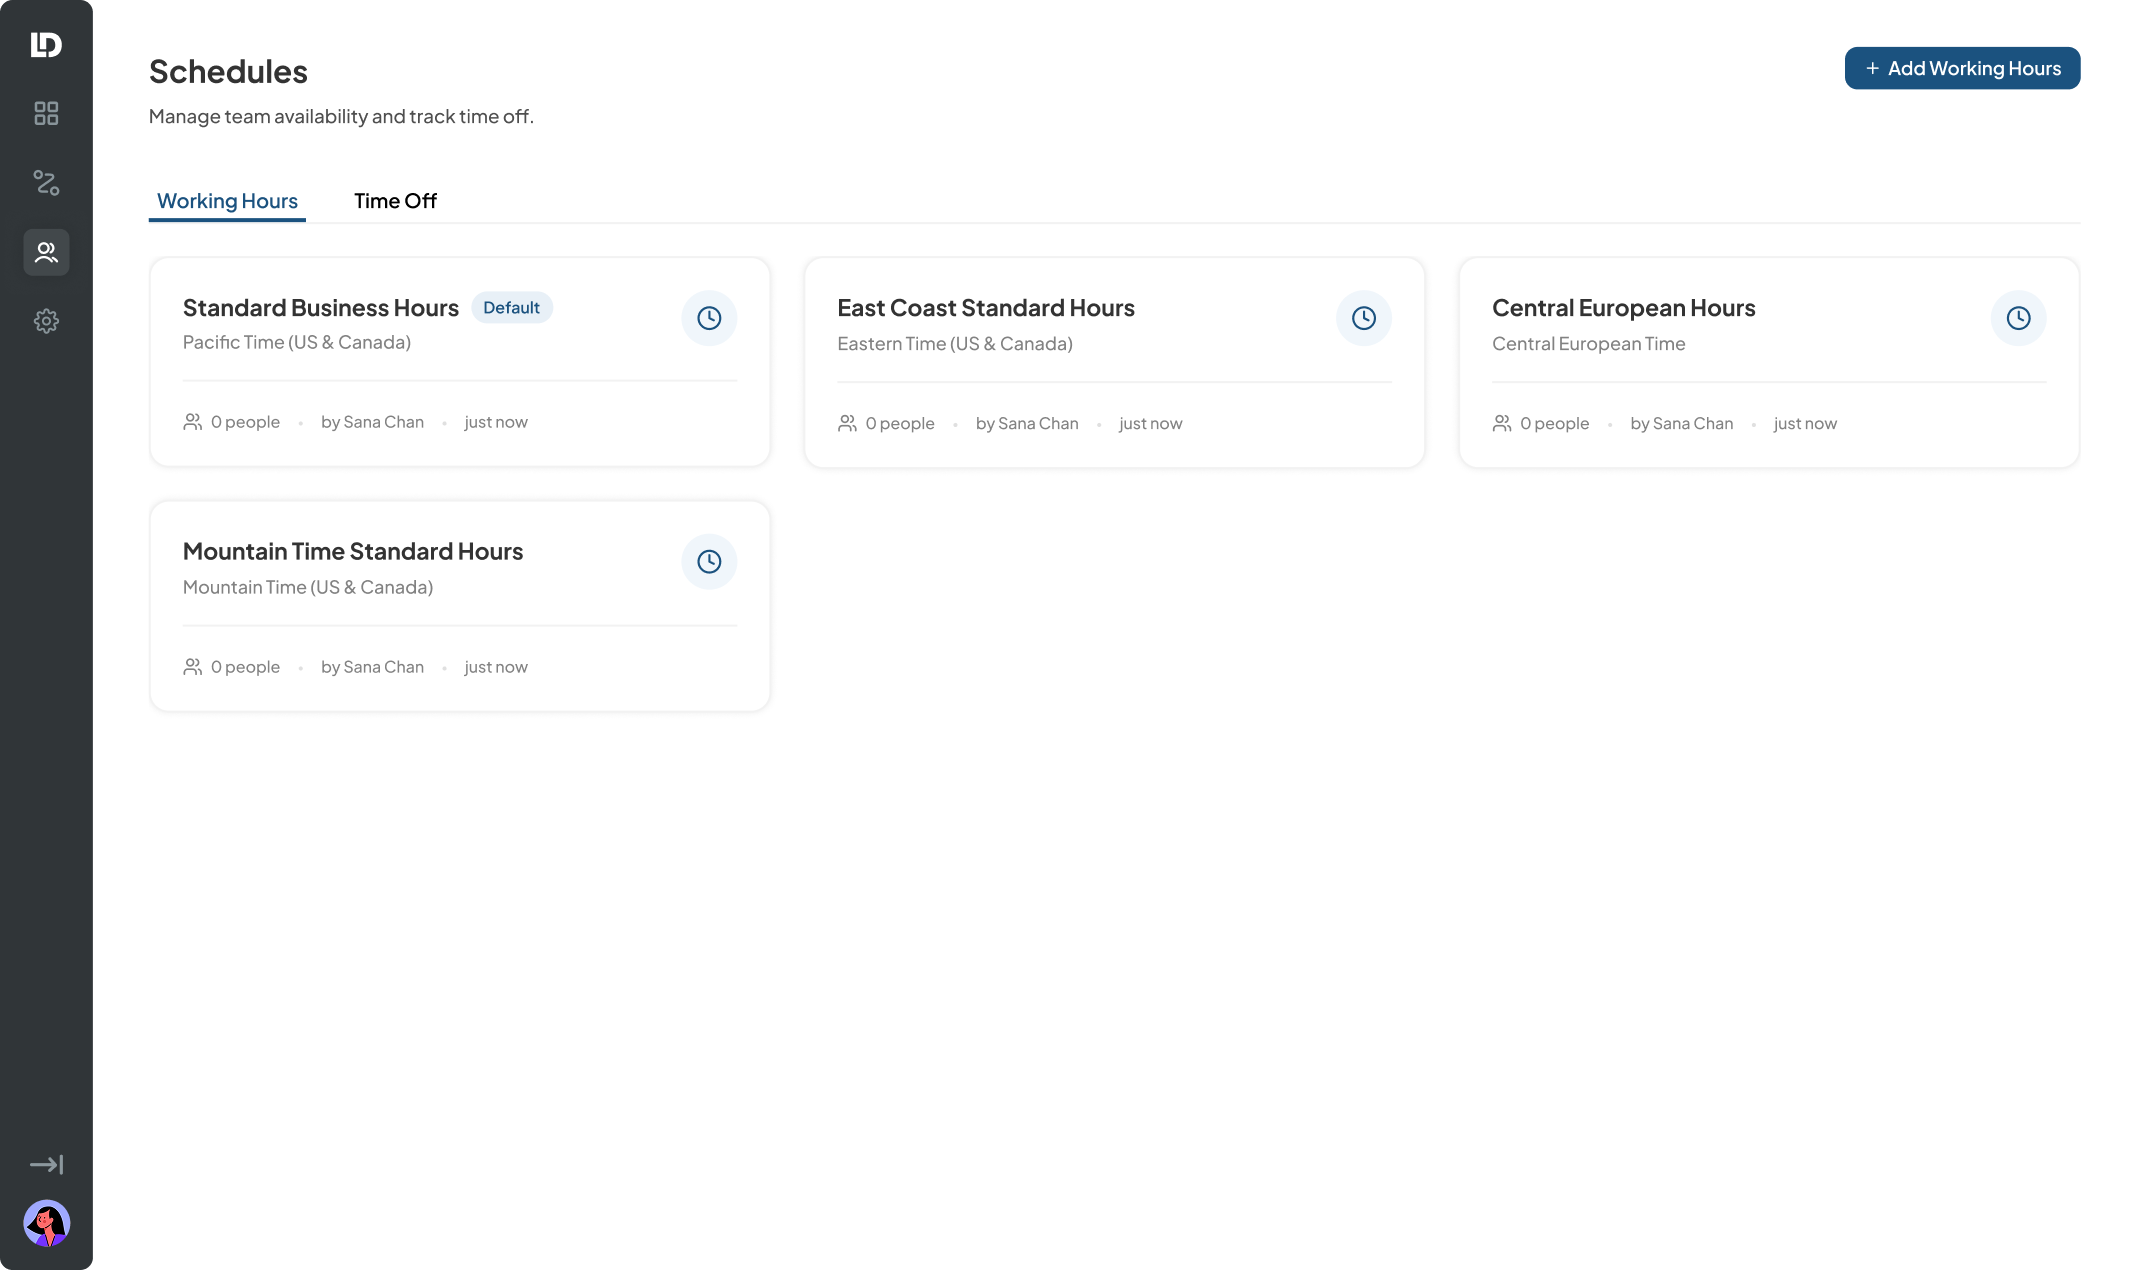Click Mountain Time (US & Canada) text
This screenshot has width=2136, height=1270.
(308, 587)
